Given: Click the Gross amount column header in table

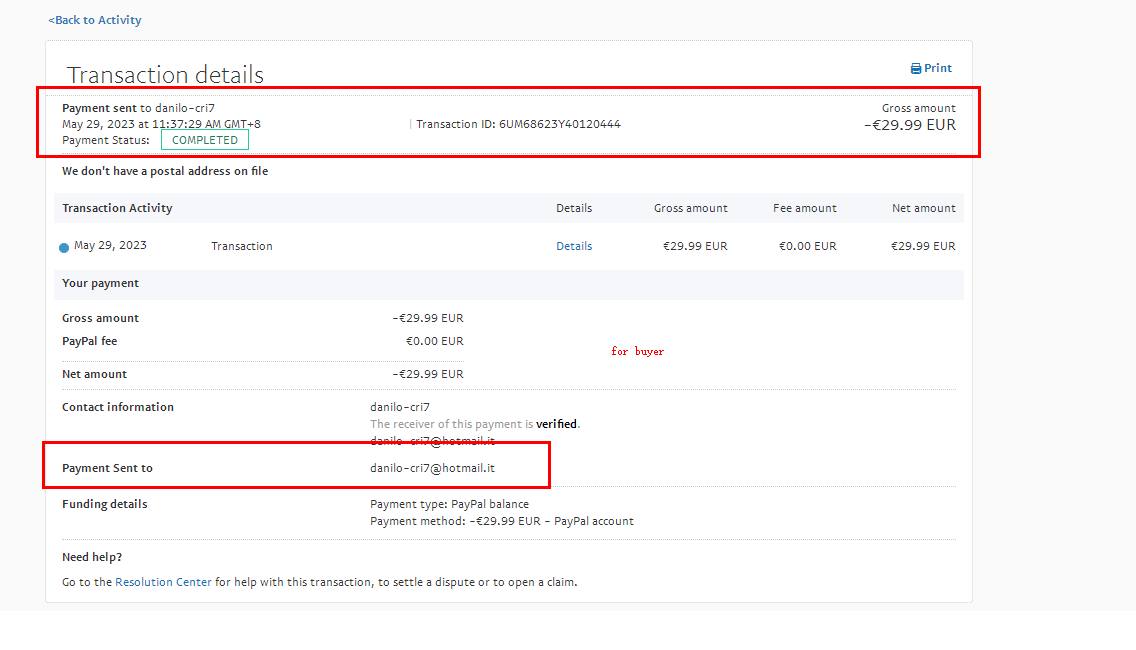Looking at the screenshot, I should pyautogui.click(x=690, y=208).
